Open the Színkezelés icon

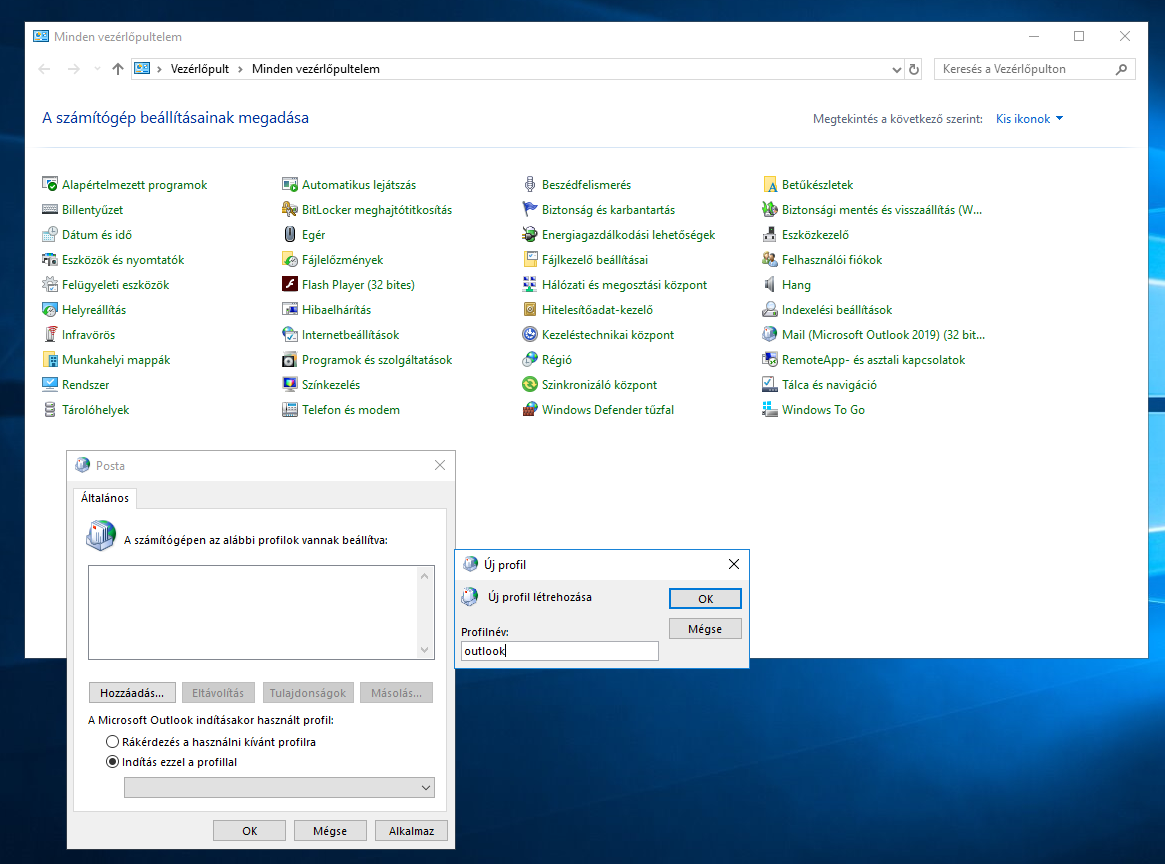pyautogui.click(x=290, y=385)
